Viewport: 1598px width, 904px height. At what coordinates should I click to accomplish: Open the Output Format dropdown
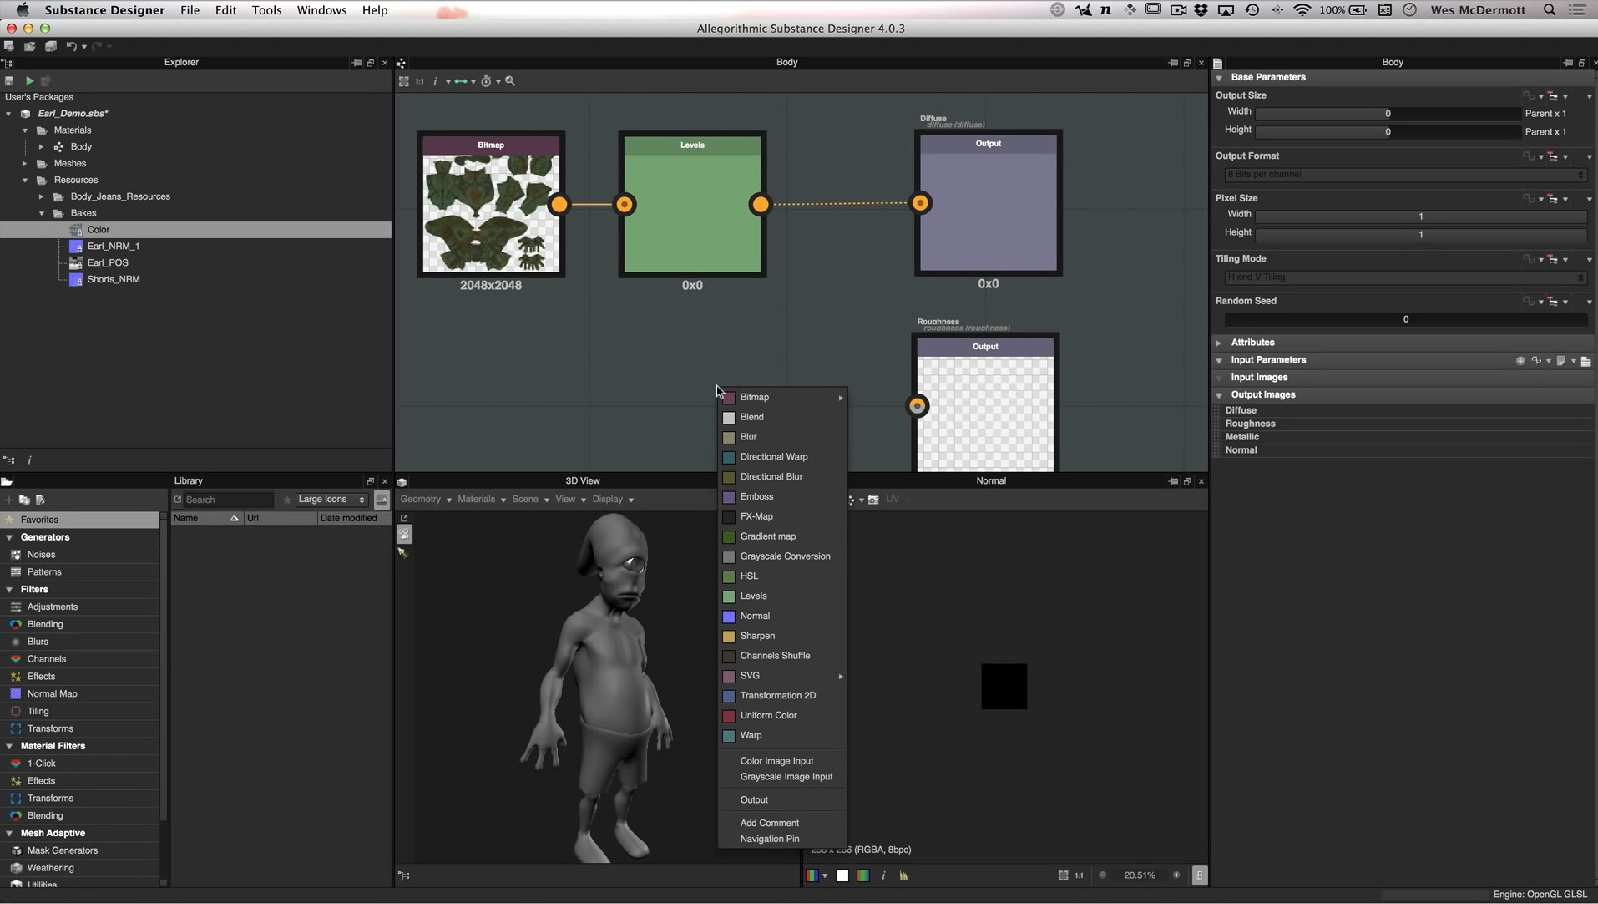[x=1405, y=174]
